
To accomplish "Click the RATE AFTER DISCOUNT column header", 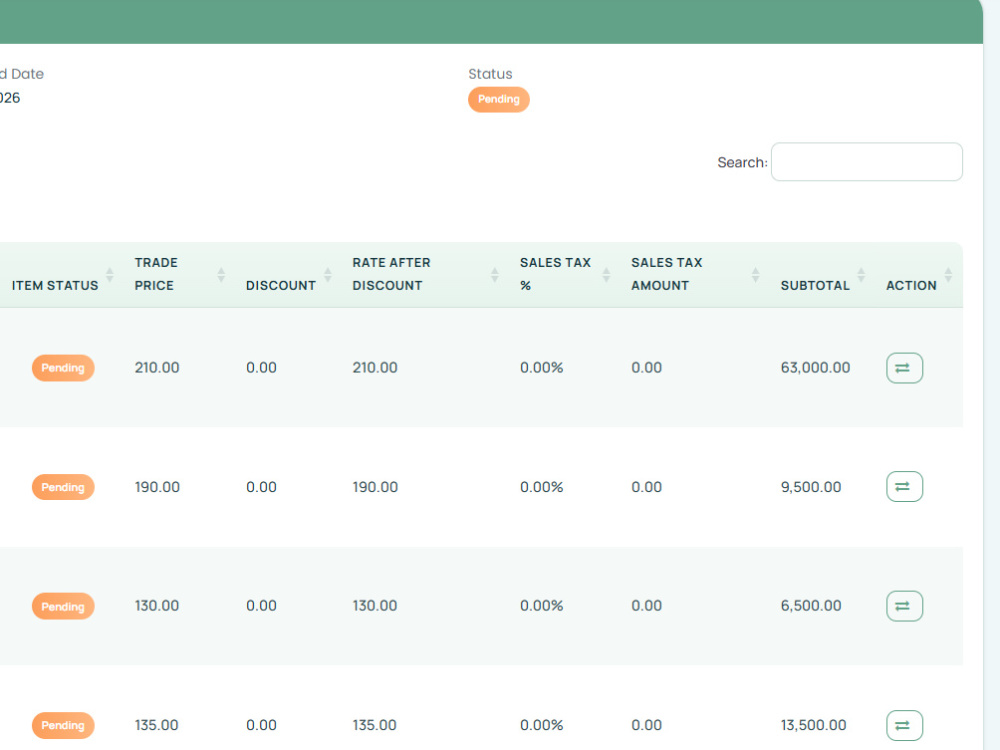I will point(392,274).
